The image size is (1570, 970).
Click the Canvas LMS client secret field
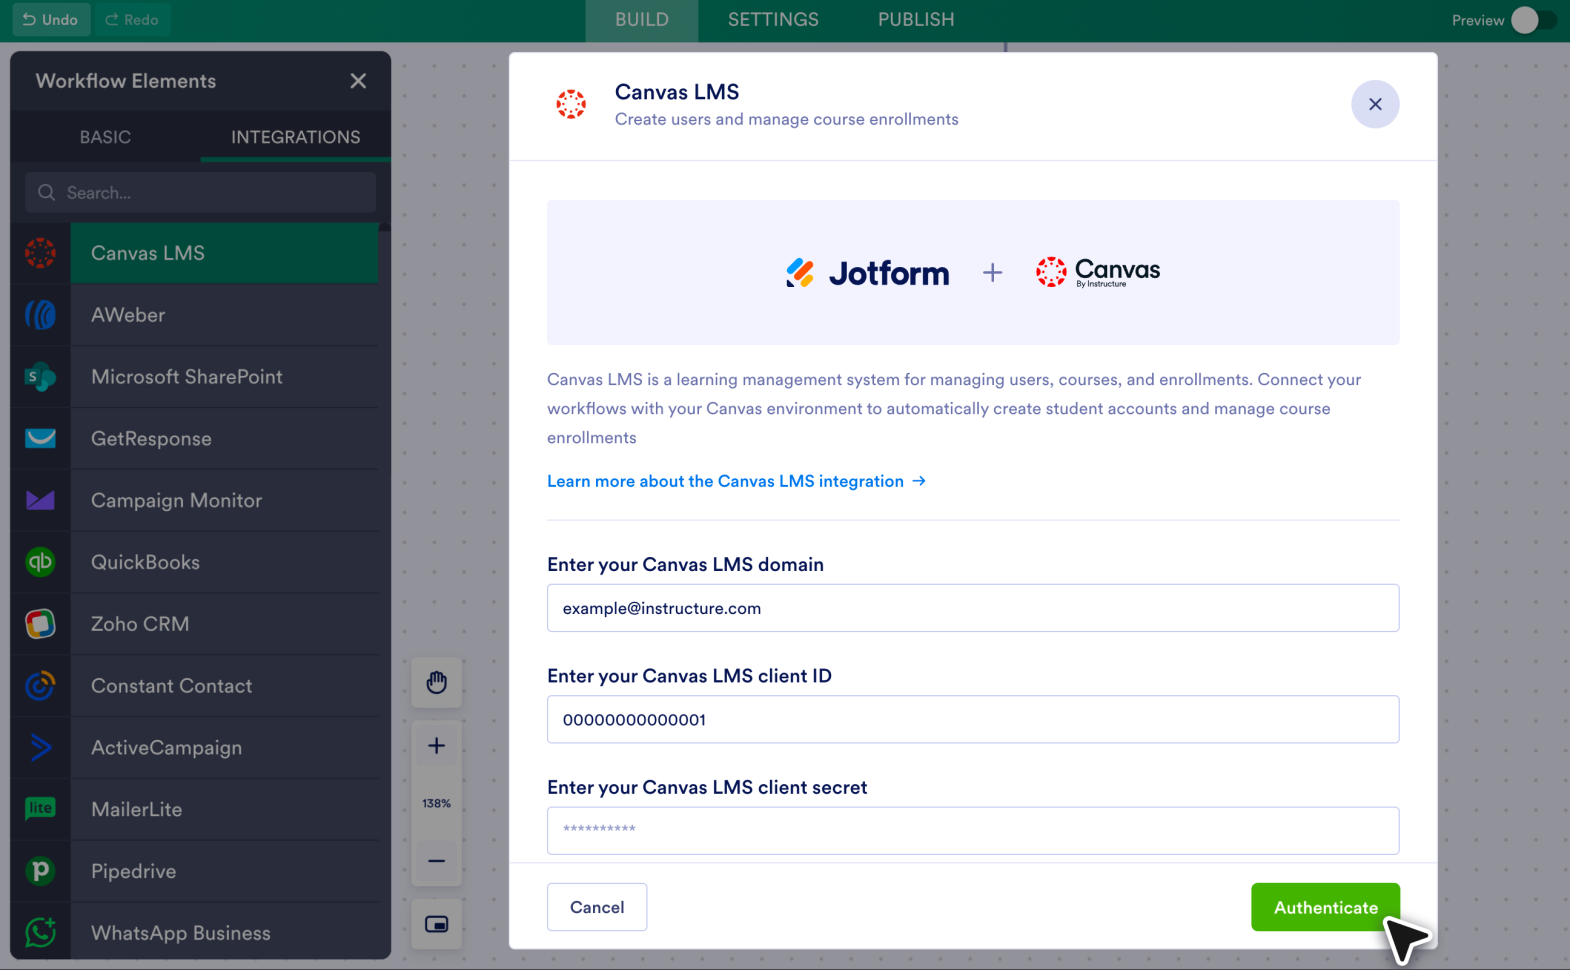point(973,830)
